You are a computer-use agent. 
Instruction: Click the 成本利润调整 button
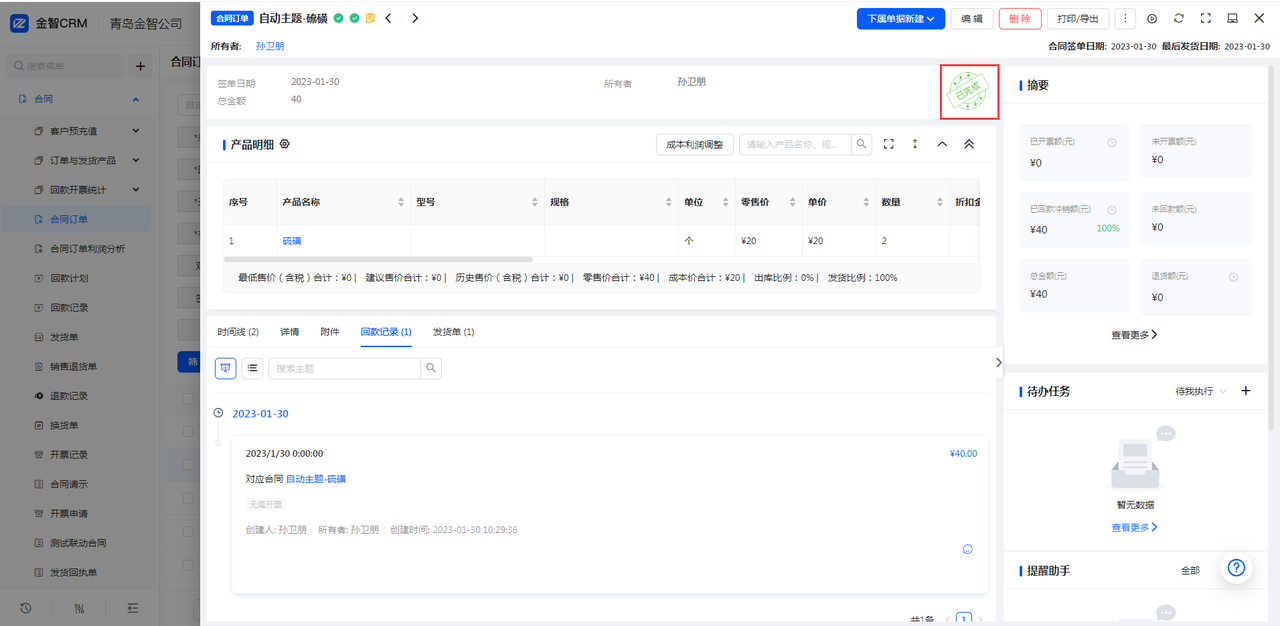[x=695, y=144]
